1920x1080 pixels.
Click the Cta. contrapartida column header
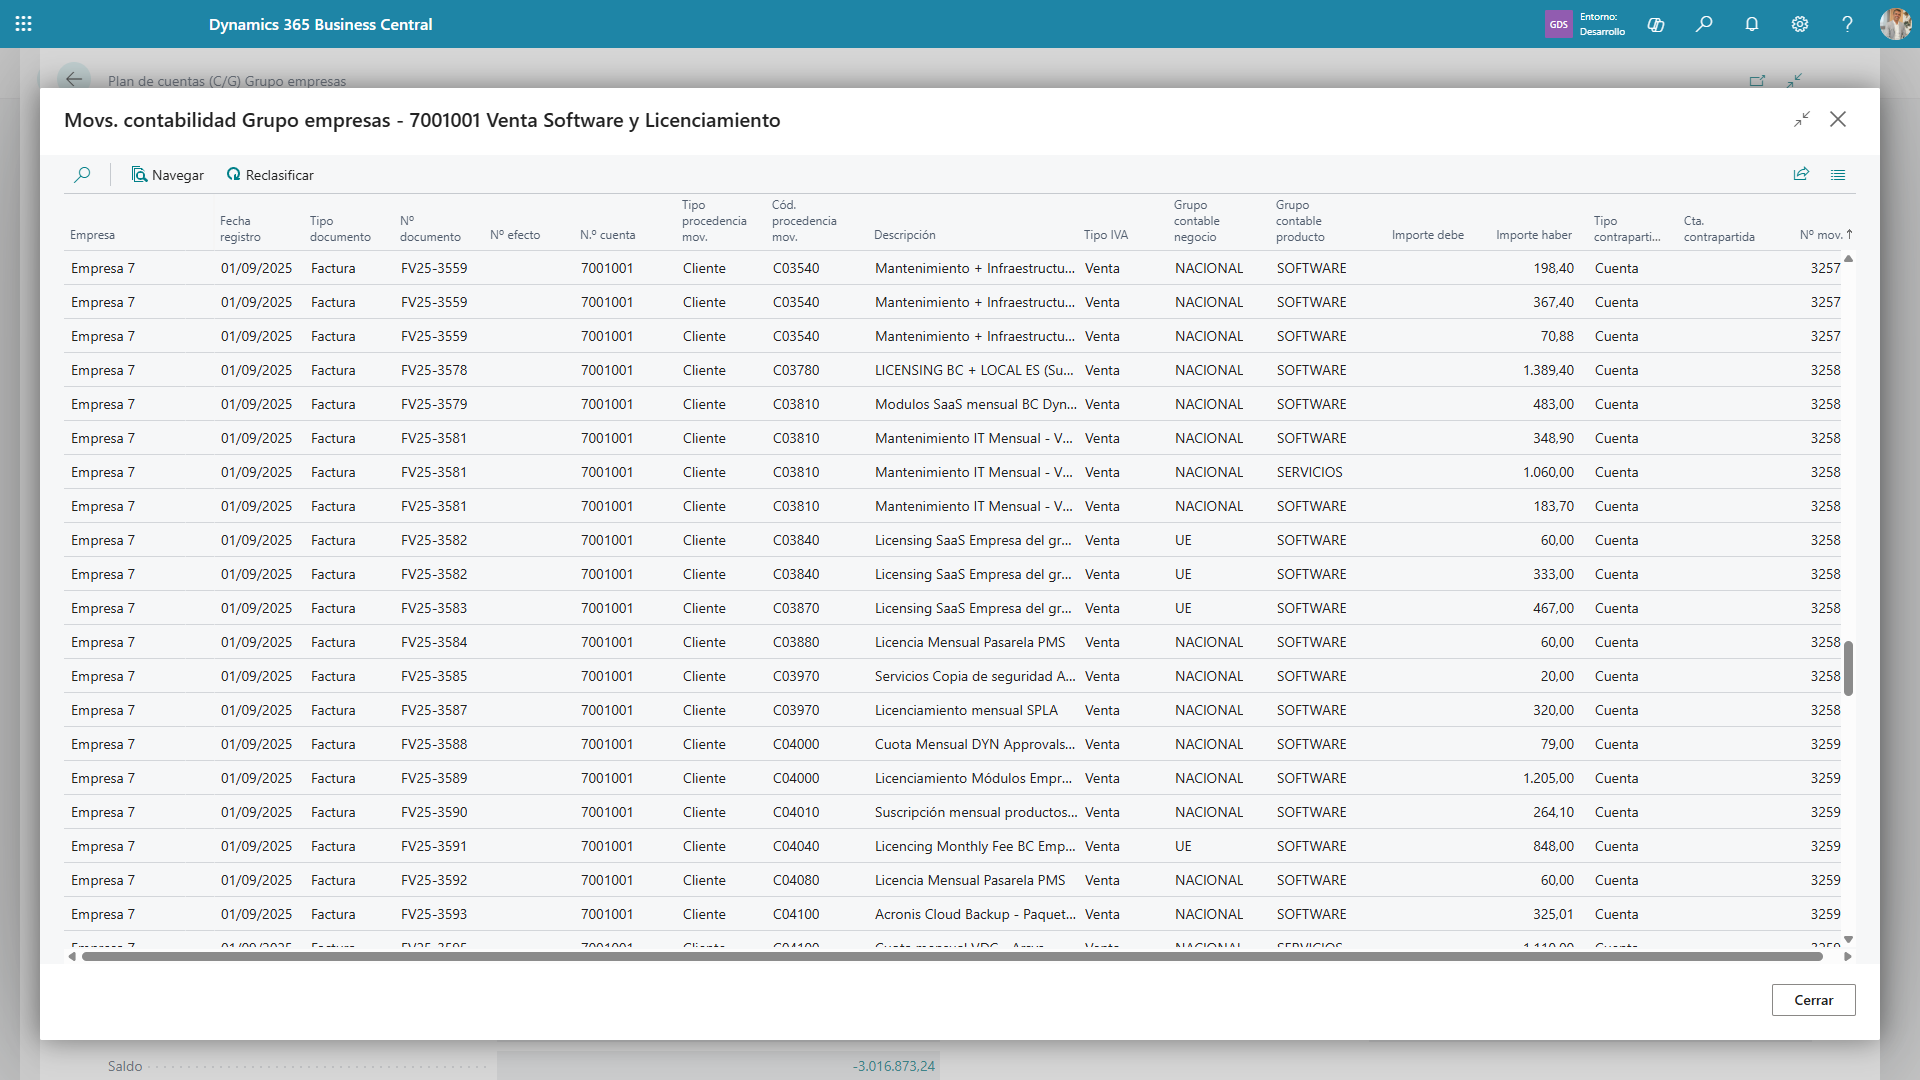click(x=1719, y=229)
